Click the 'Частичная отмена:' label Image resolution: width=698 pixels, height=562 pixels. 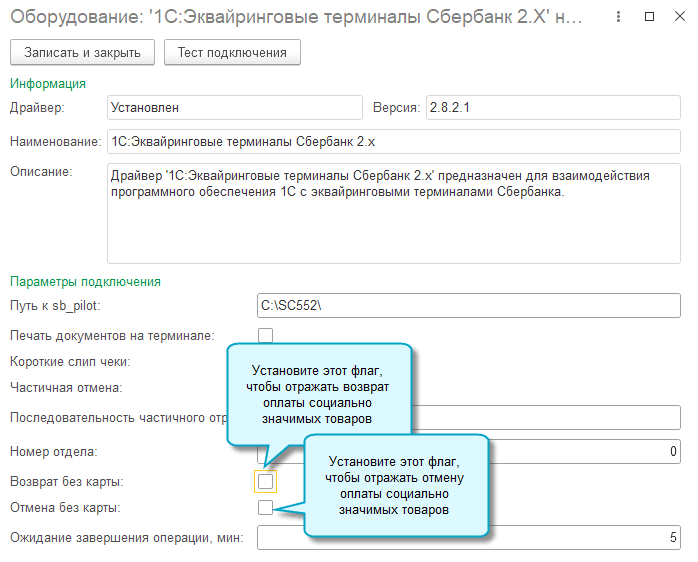(66, 387)
